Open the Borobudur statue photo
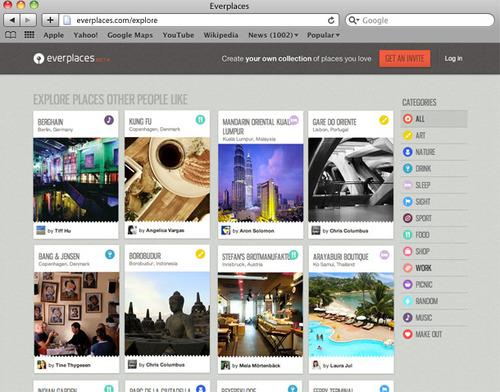Viewport: 500px width, 392px height. point(167,314)
